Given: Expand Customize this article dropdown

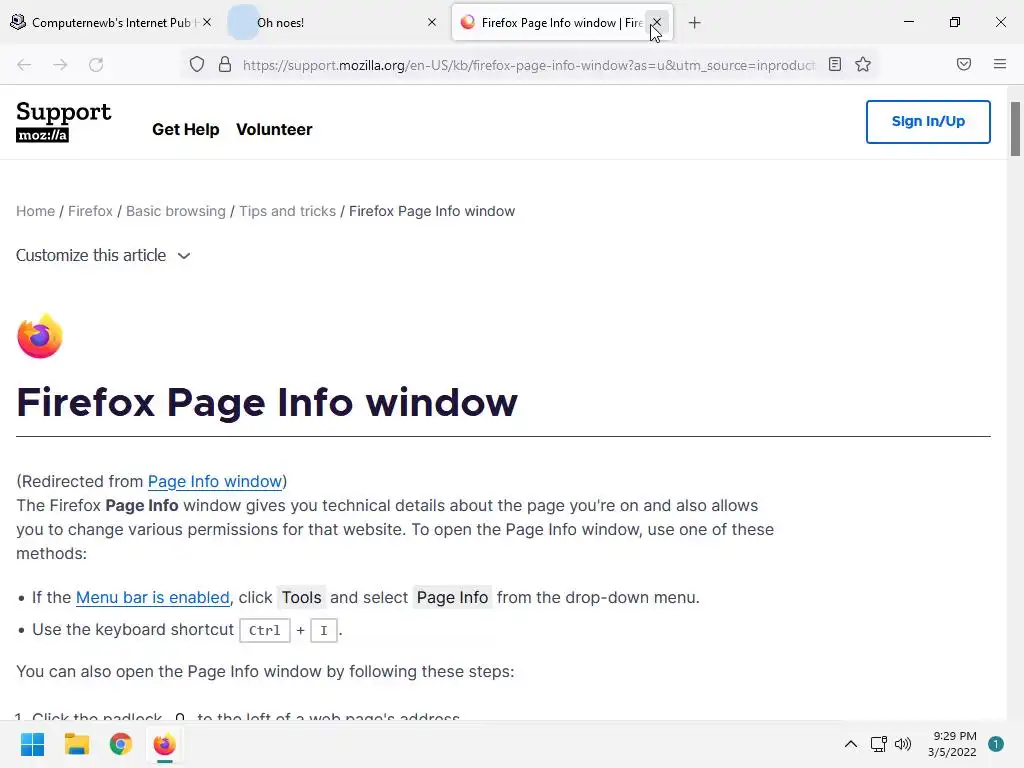Looking at the screenshot, I should [x=103, y=255].
